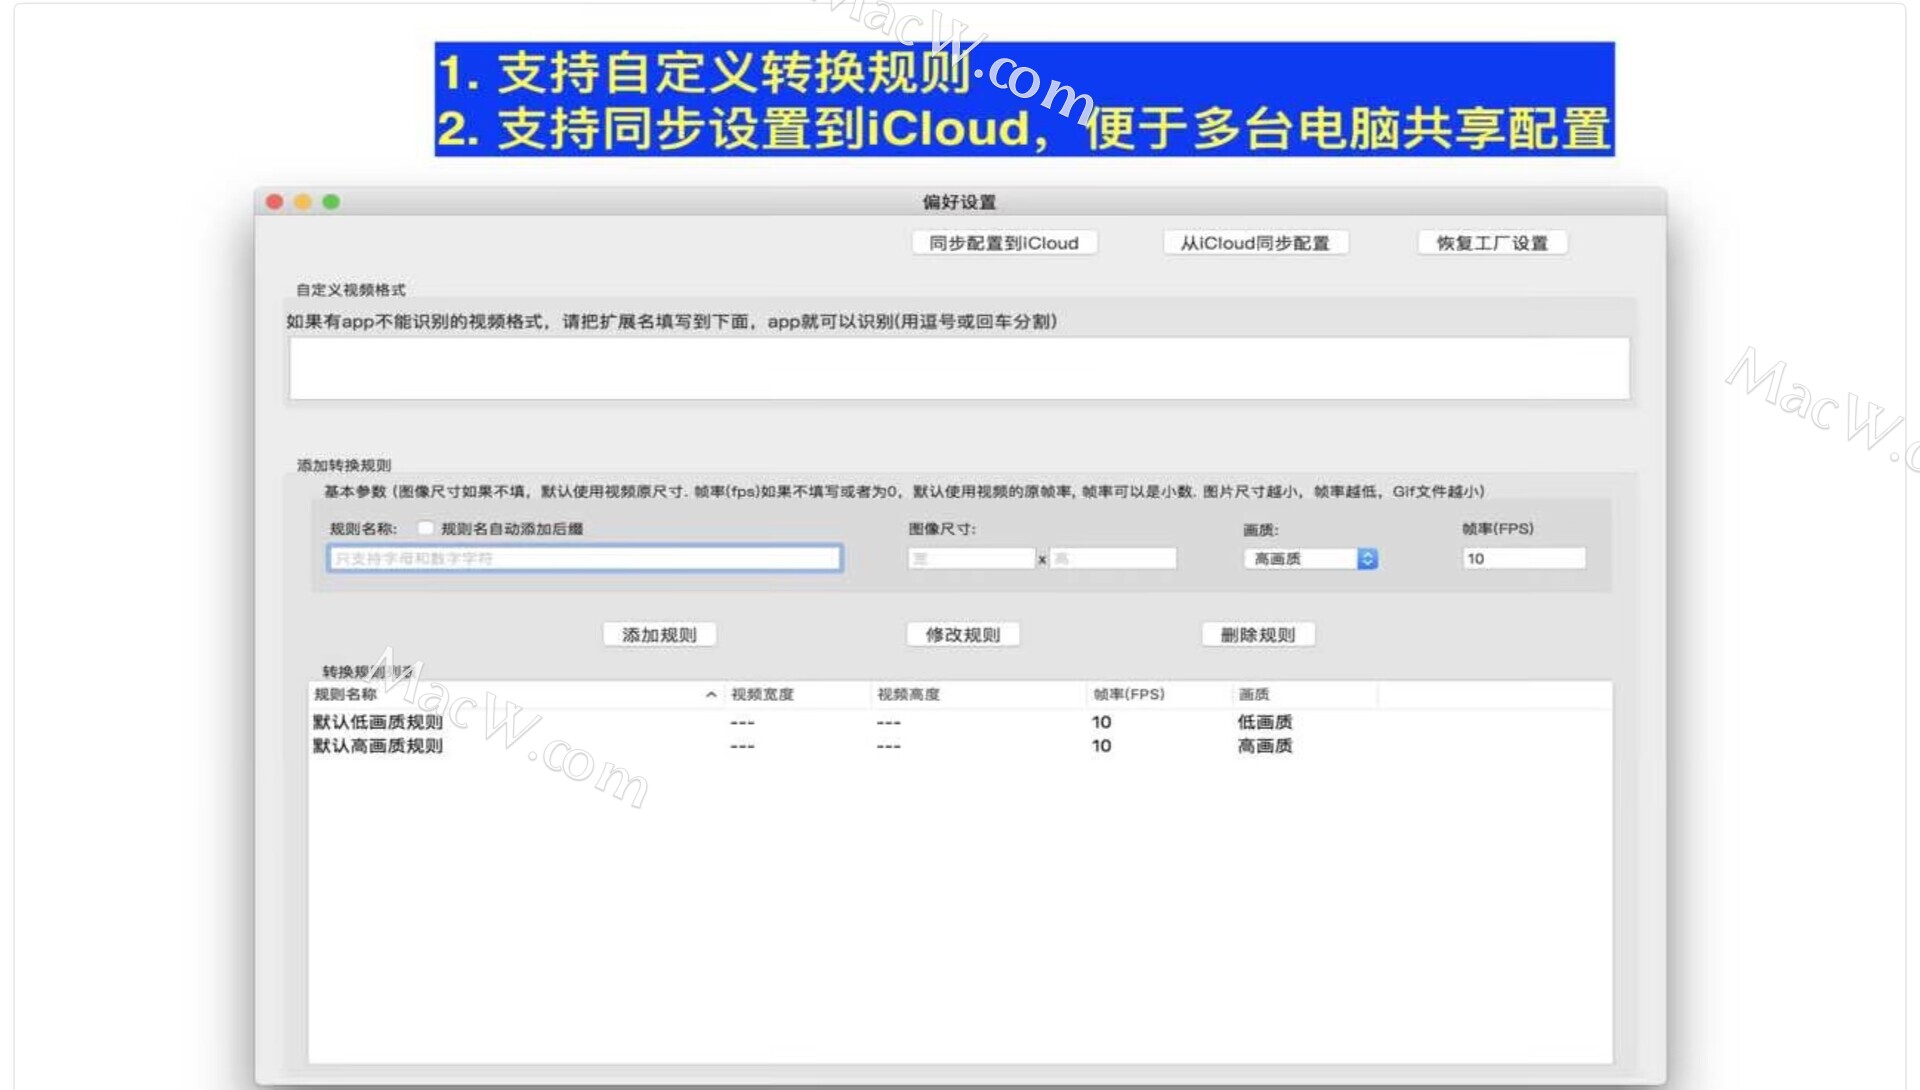Image resolution: width=1920 pixels, height=1090 pixels.
Task: Open the 画质 quality dropdown
Action: pyautogui.click(x=1310, y=558)
